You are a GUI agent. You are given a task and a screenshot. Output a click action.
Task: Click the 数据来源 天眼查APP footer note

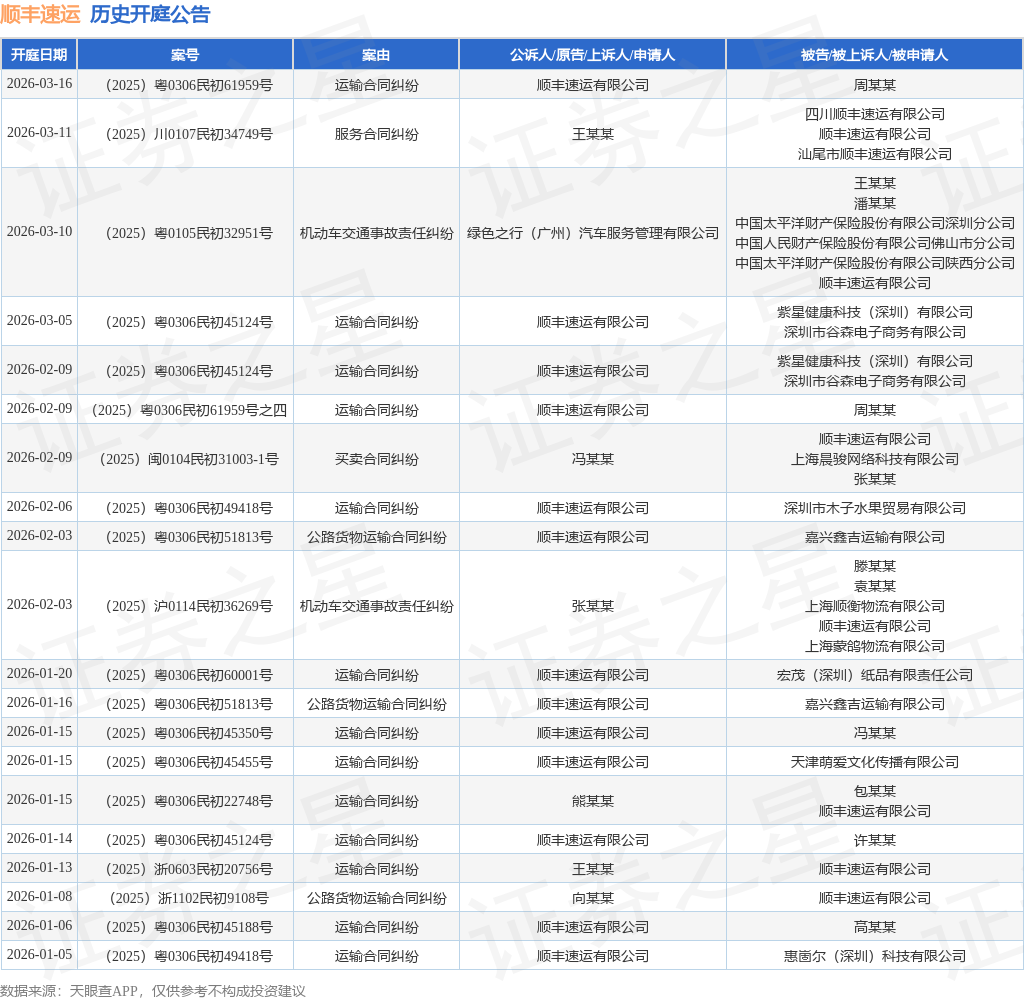click(153, 991)
